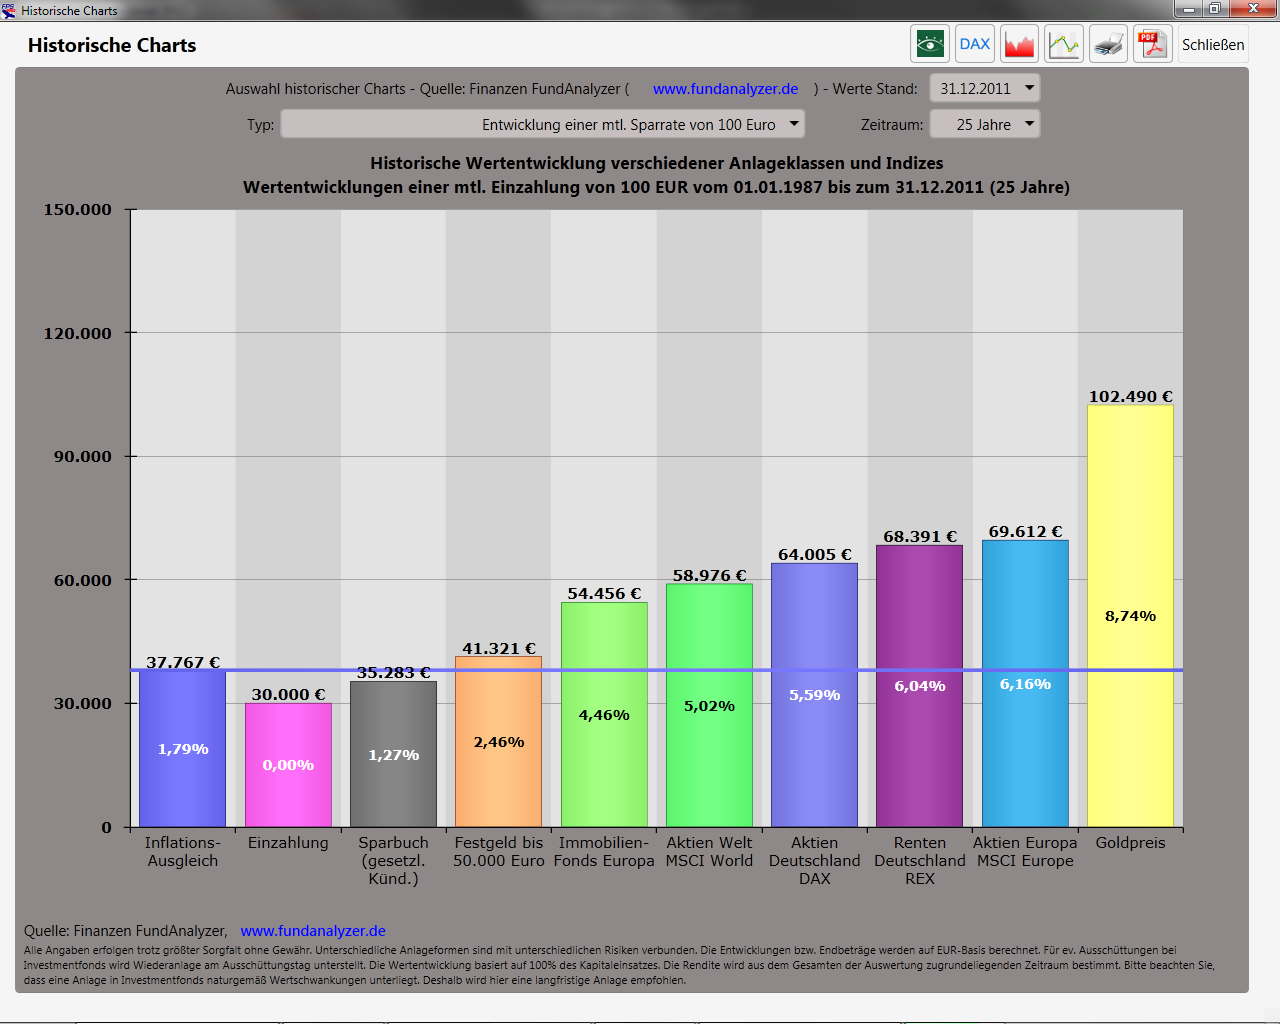Print the chart via printer icon
Screen dimensions: 1280x1024
tap(1108, 44)
